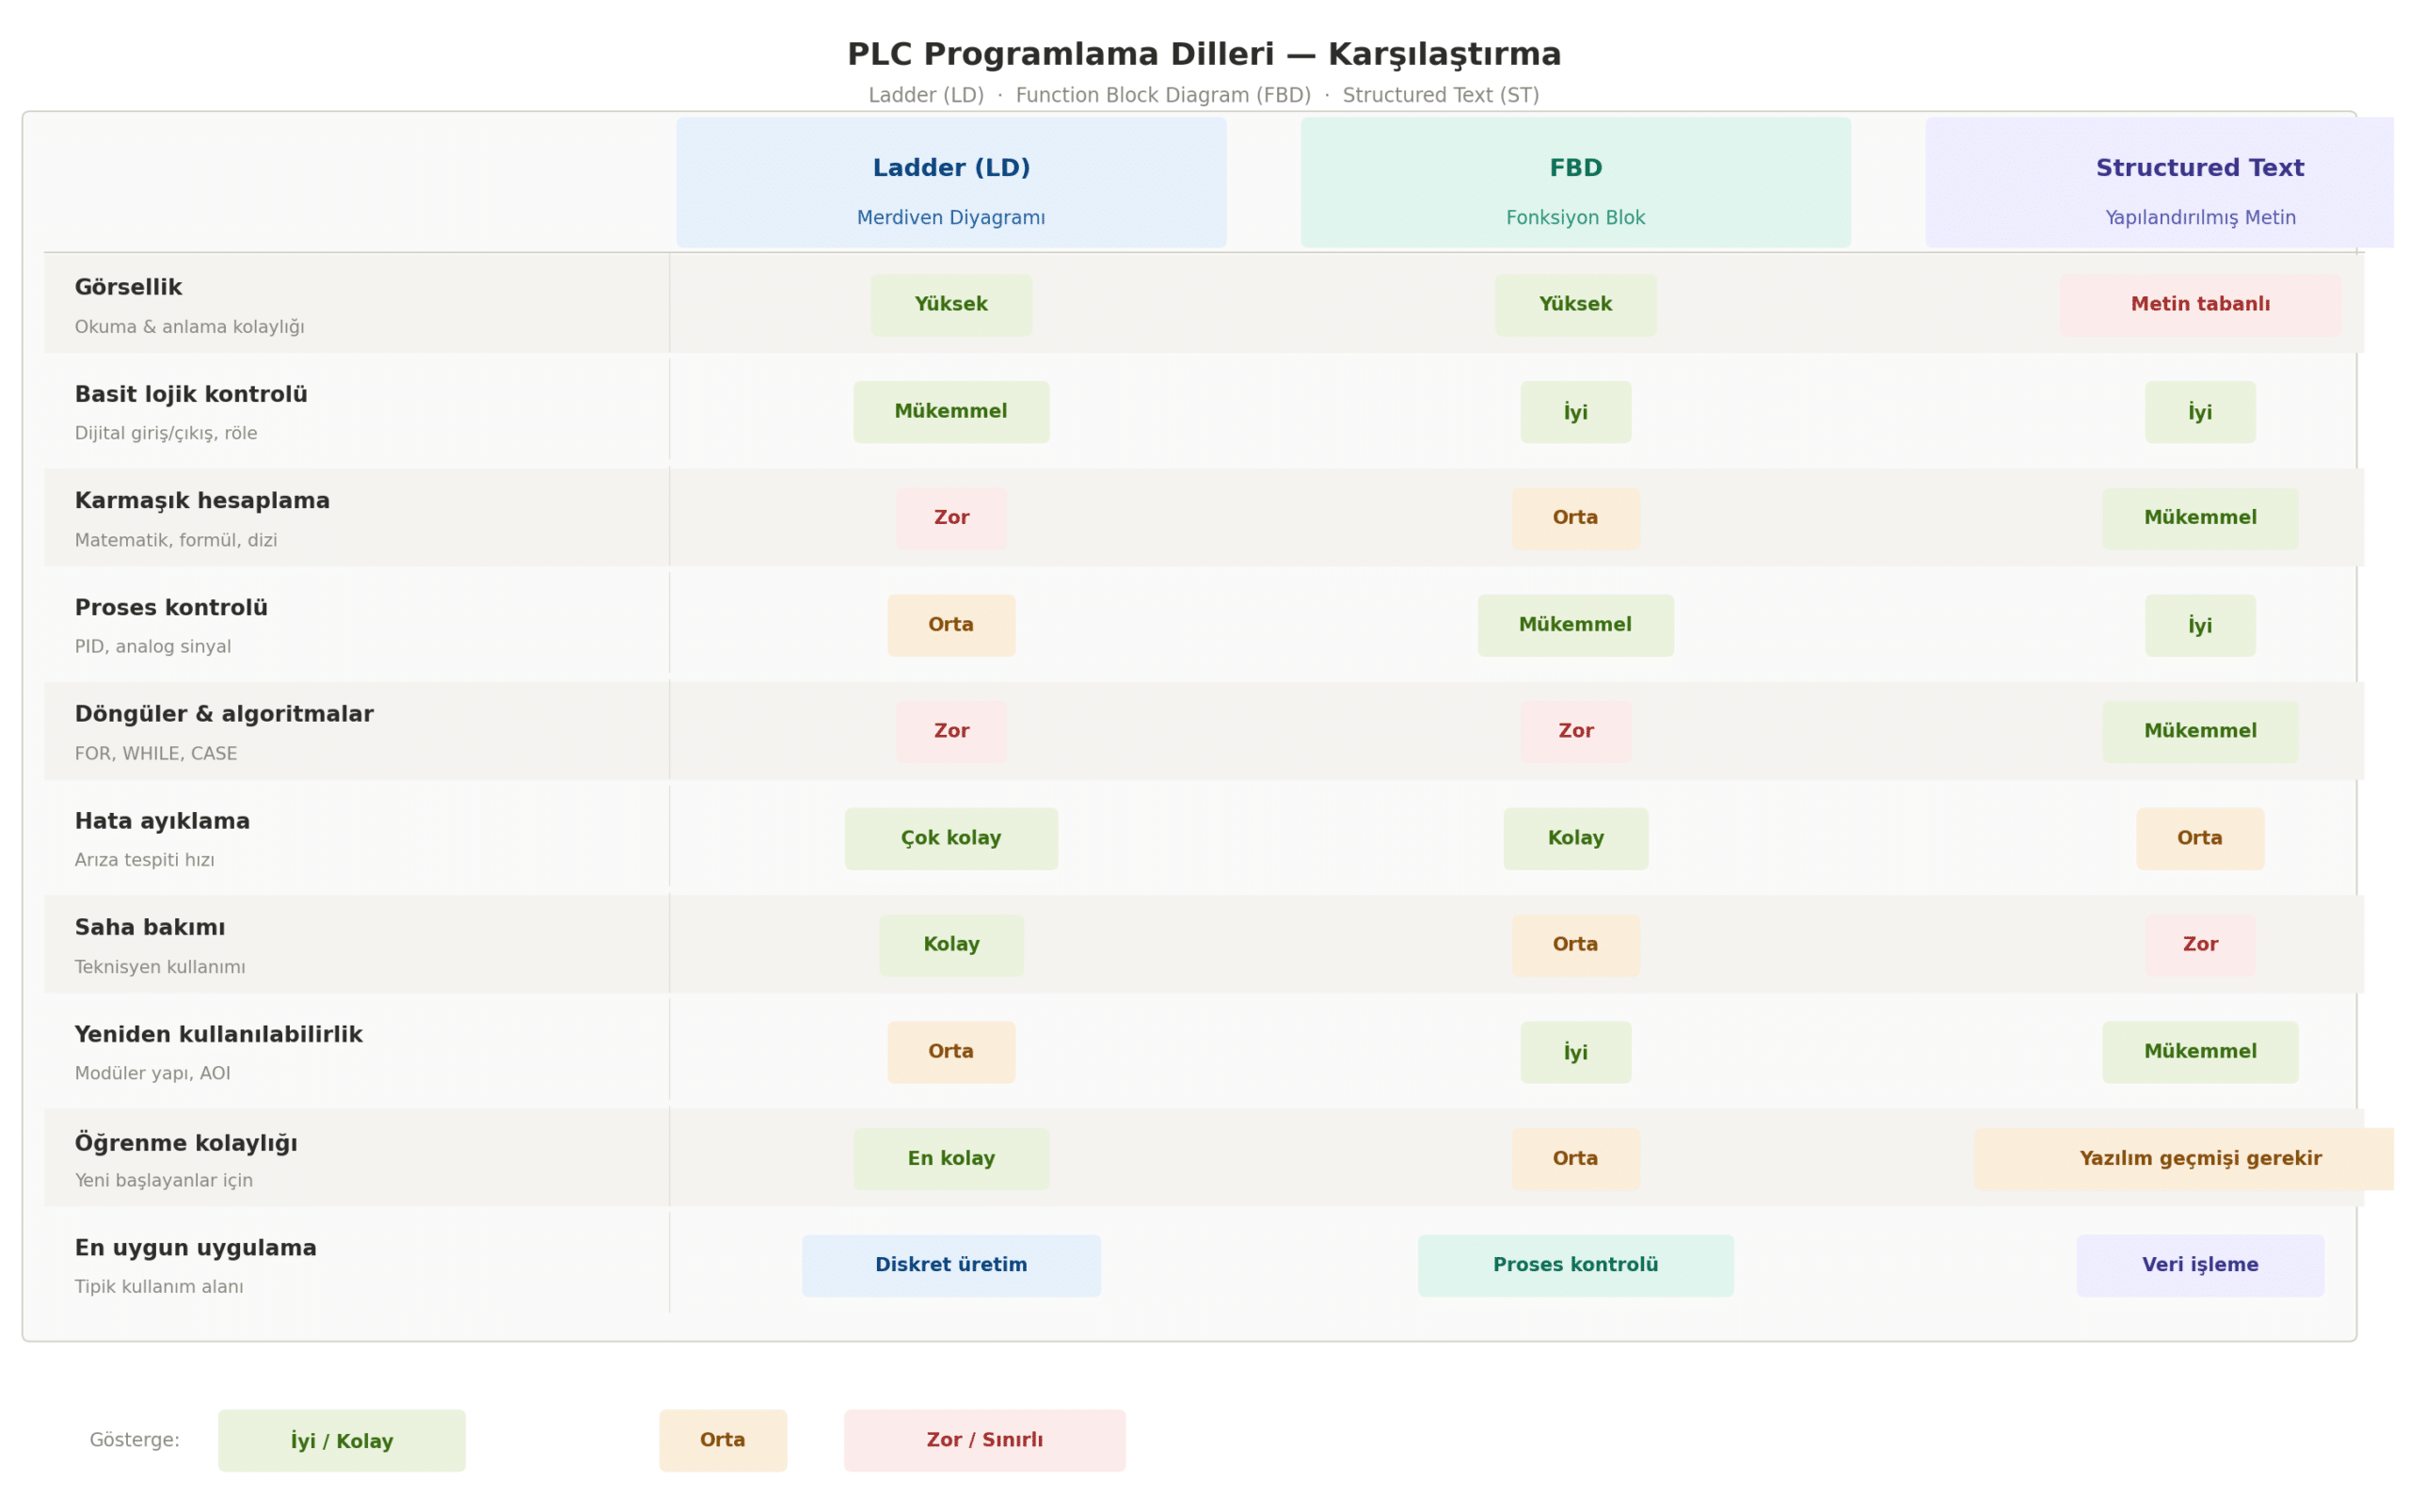Select the FBD column header
The image size is (2409, 1512).
(1575, 182)
